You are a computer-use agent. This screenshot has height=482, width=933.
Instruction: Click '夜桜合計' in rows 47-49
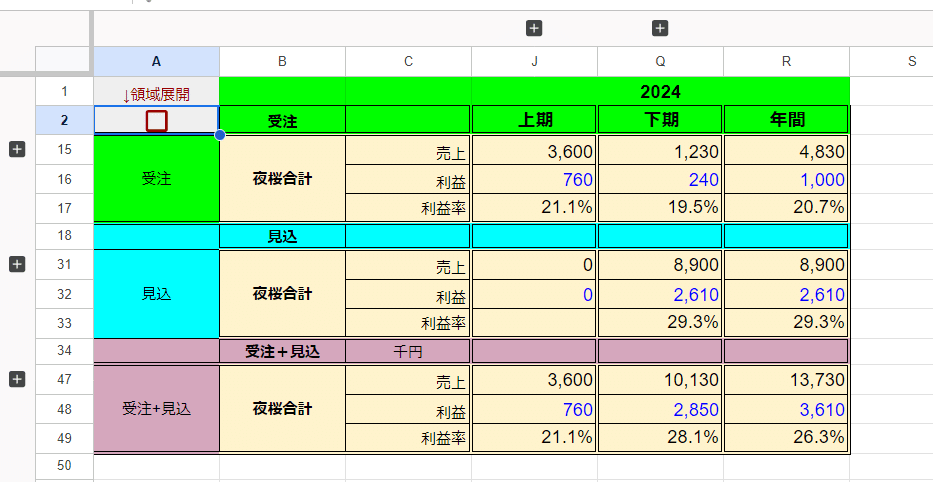tap(282, 409)
